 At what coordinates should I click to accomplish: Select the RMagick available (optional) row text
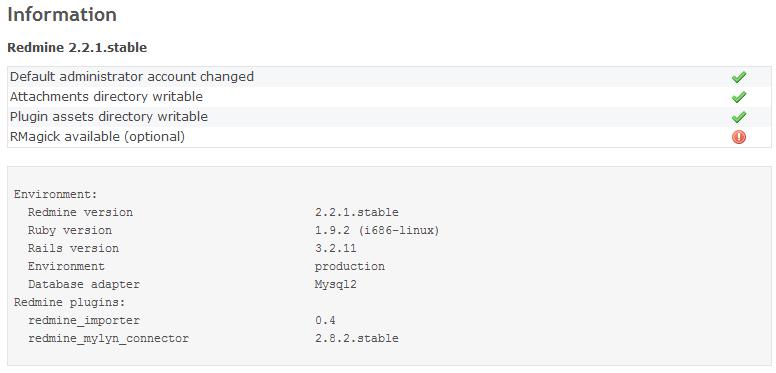pyautogui.click(x=97, y=137)
